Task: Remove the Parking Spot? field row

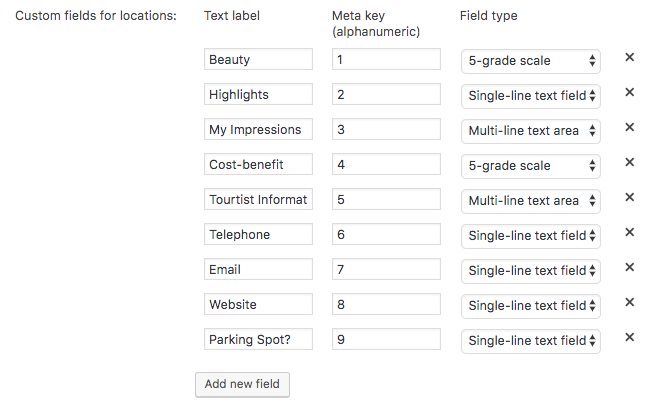Action: [630, 338]
